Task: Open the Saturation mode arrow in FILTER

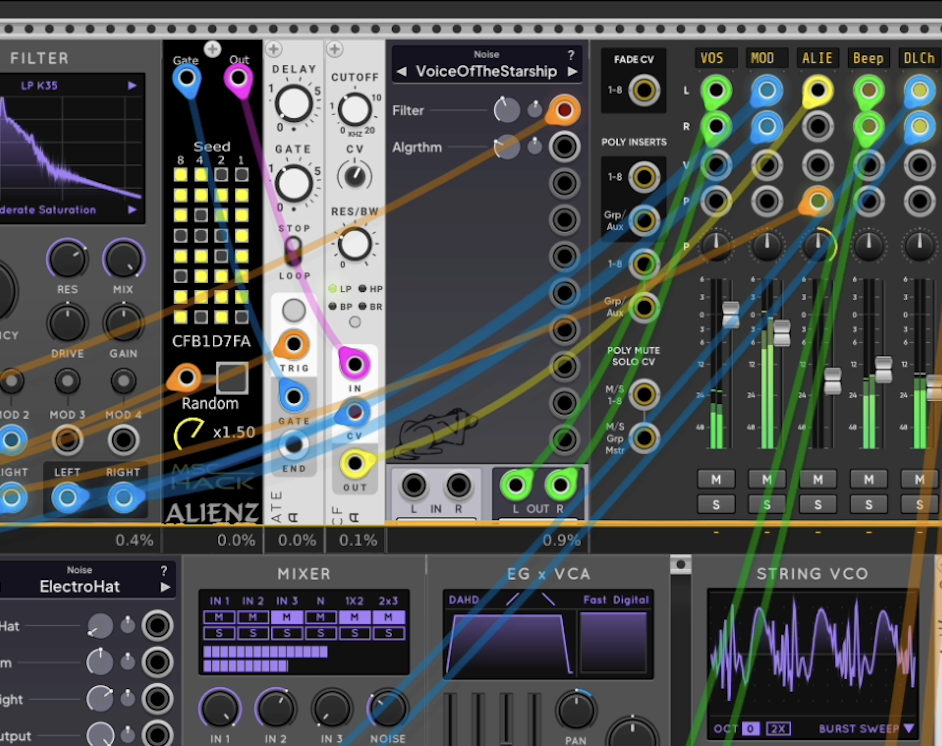Action: click(x=132, y=210)
